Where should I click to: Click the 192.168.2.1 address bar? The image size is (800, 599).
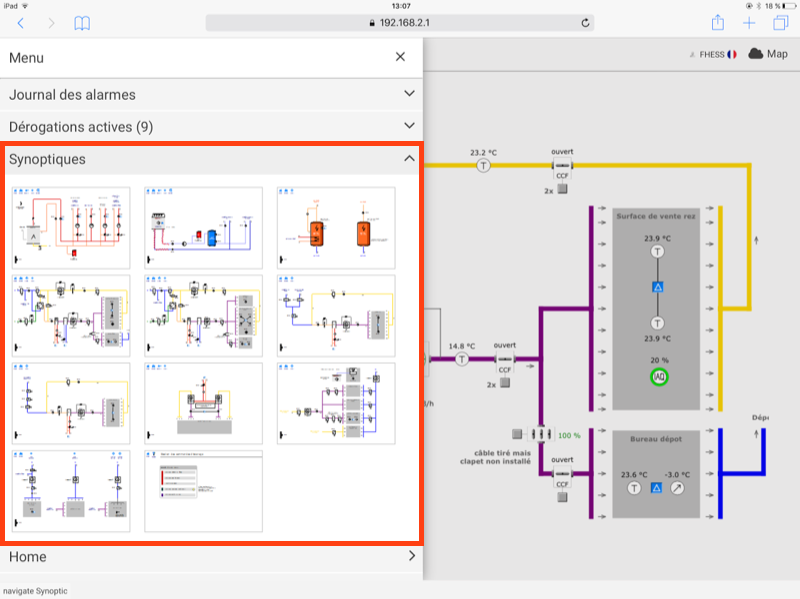pos(399,23)
